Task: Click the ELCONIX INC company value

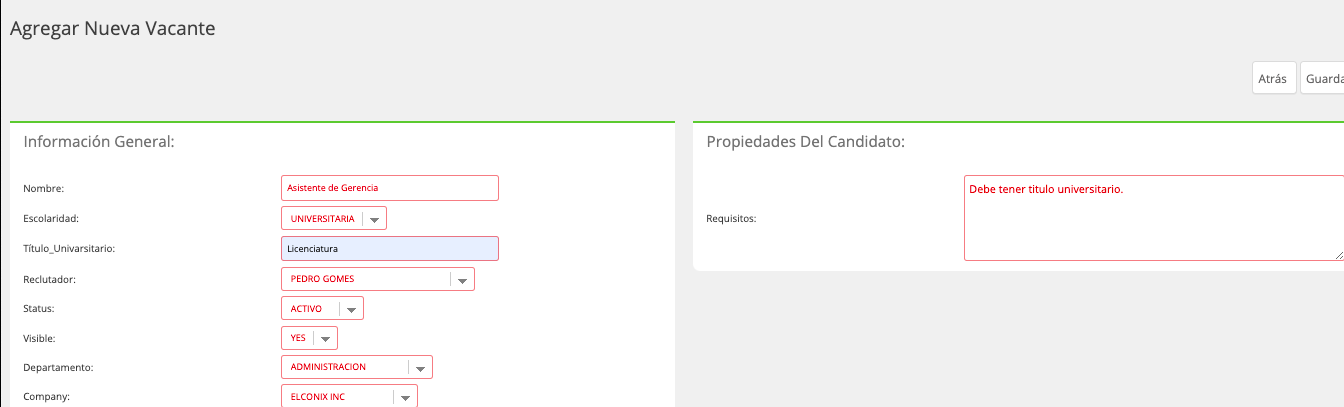Action: coord(317,397)
